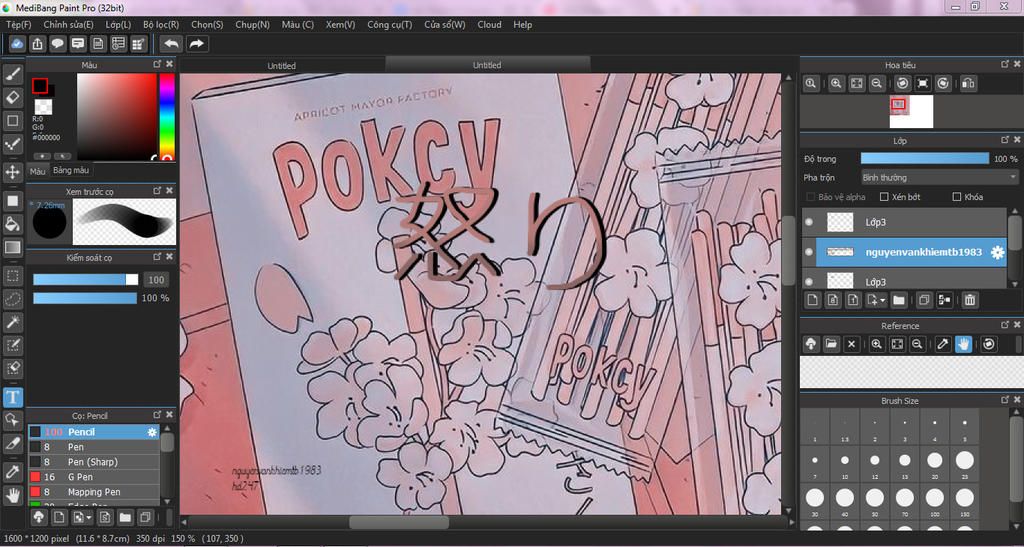Click the Bảo vệ alpha checkbox

click(x=811, y=196)
